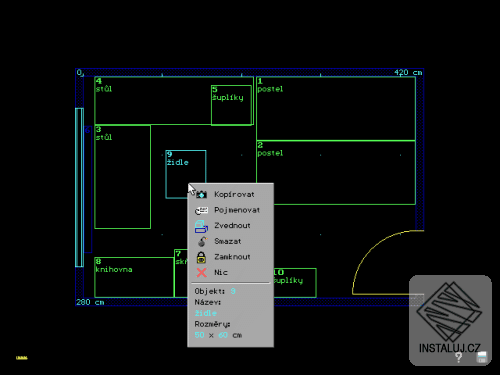Click the camera icon next to Kopírovat
The image size is (500, 375).
pos(201,194)
